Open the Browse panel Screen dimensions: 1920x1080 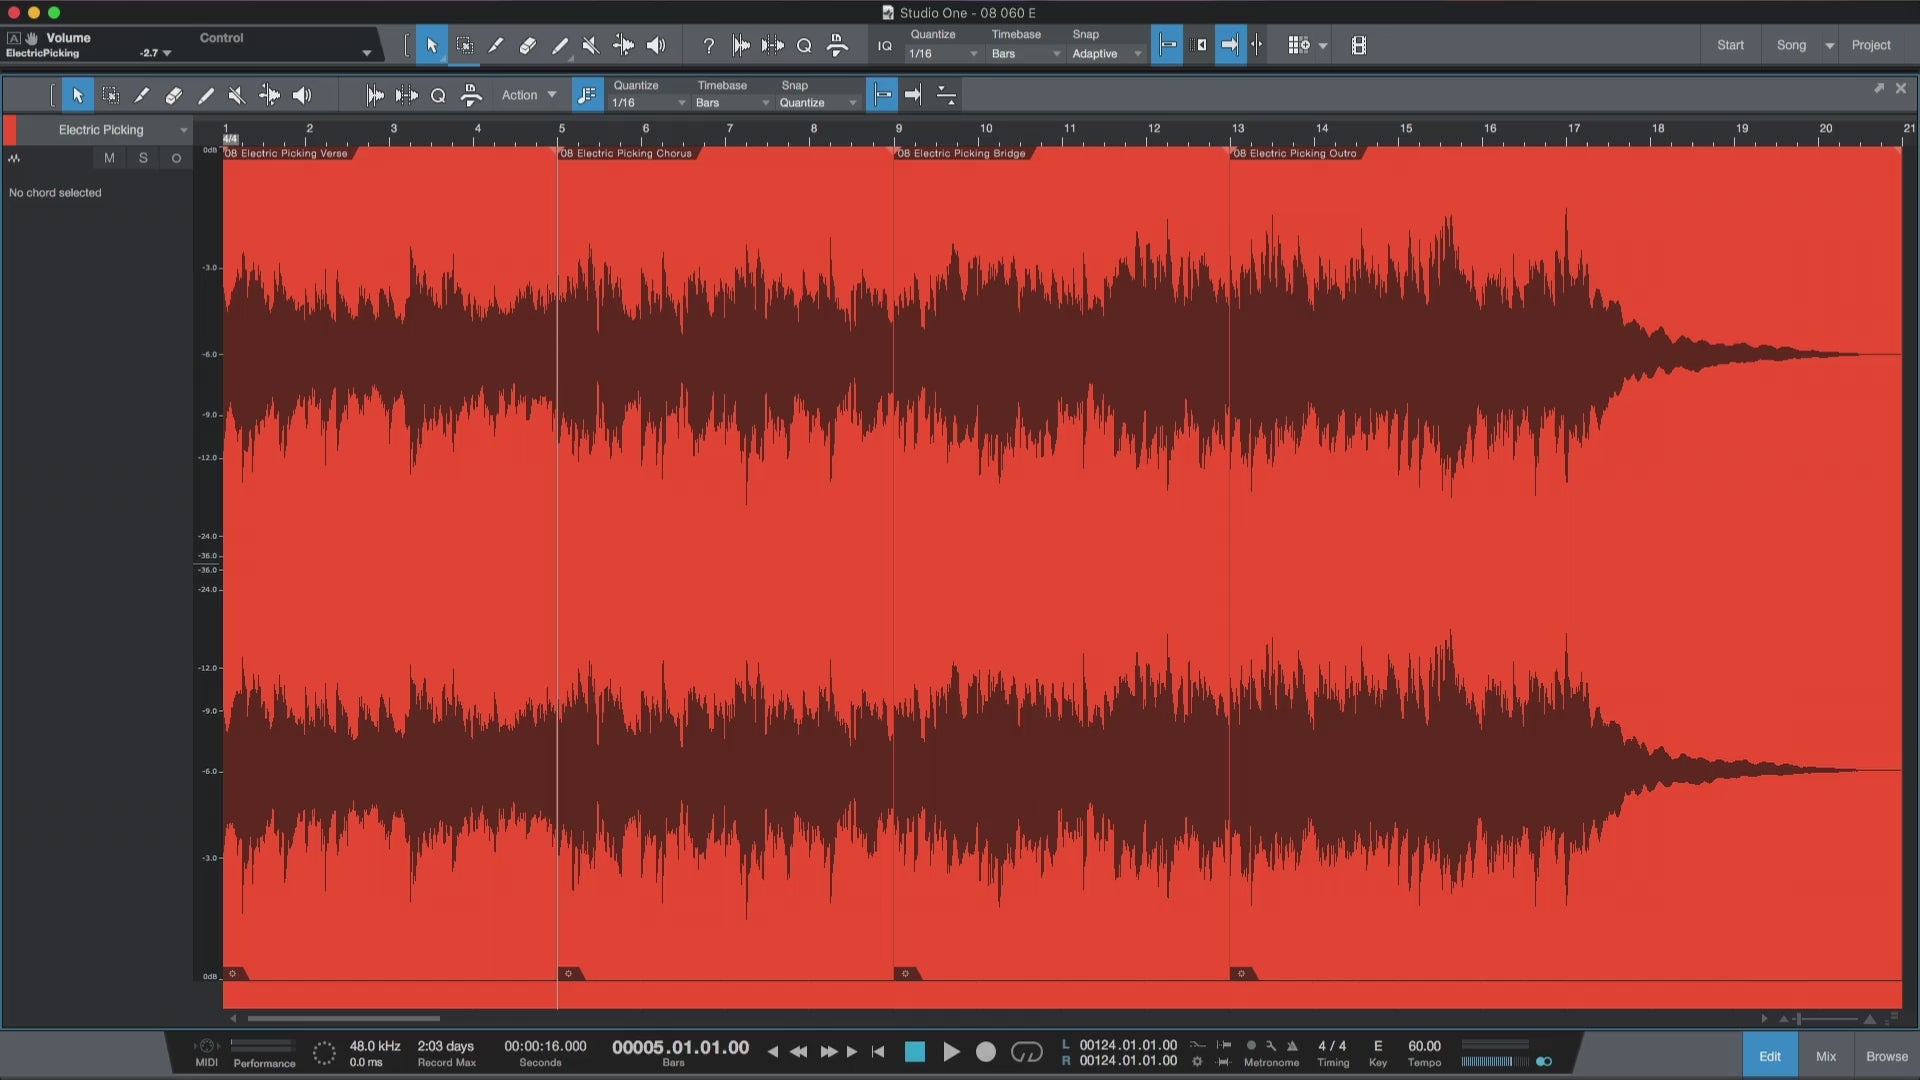[x=1887, y=1056]
